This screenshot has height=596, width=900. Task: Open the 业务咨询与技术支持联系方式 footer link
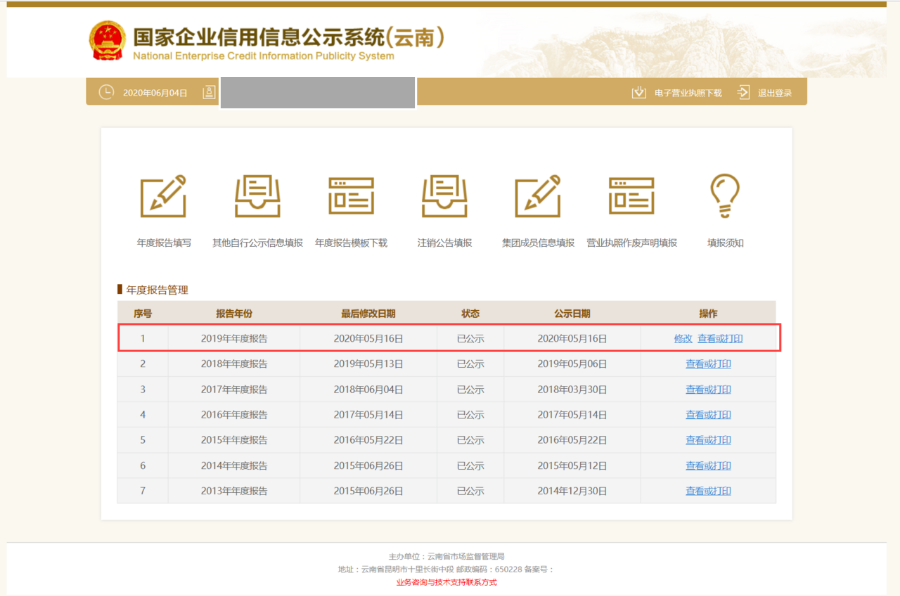[446, 582]
